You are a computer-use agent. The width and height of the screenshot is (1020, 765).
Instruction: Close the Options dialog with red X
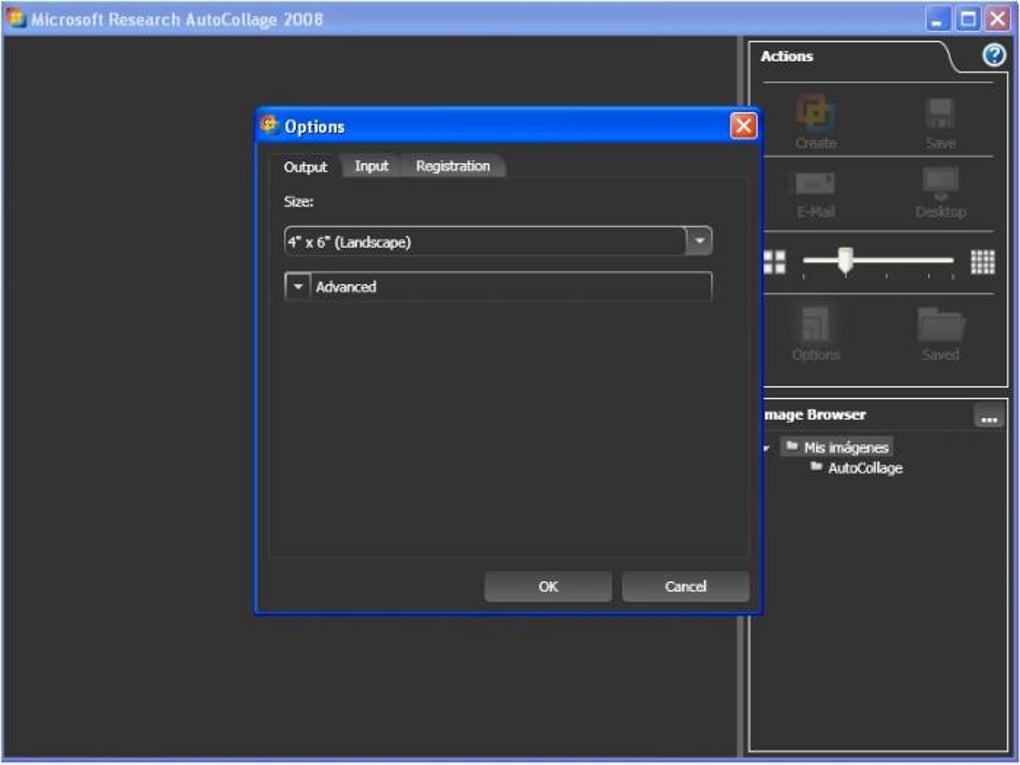744,126
